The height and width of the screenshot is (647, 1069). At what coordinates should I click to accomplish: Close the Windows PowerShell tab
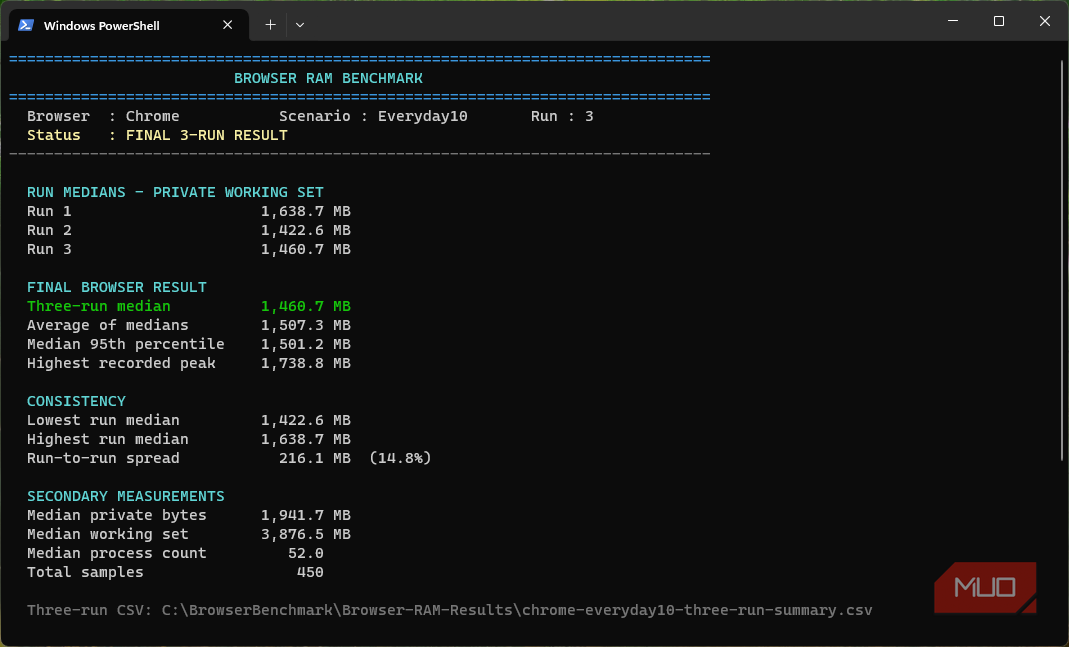[228, 25]
